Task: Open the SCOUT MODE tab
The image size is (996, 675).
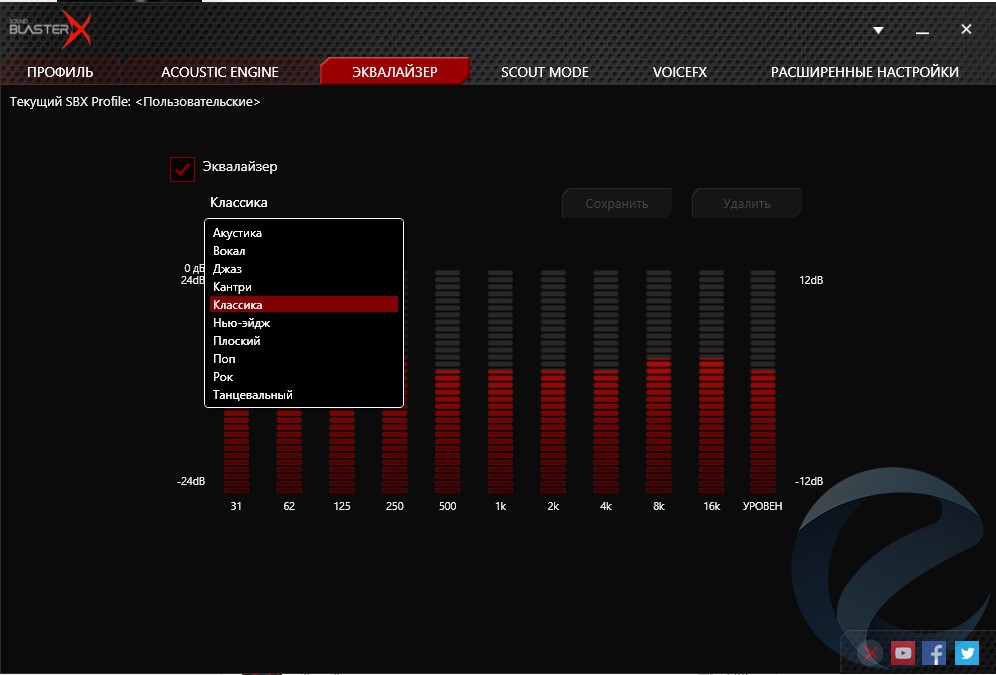Action: pos(544,72)
